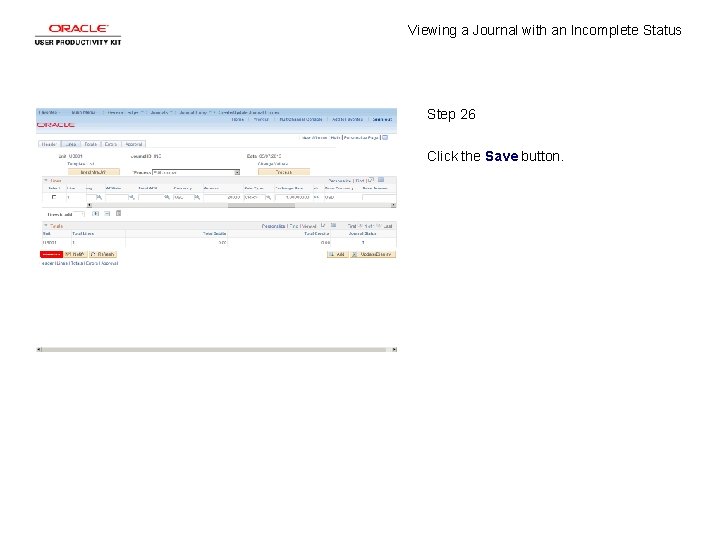
Task: Click the Personalize Page link
Action: tap(361, 138)
